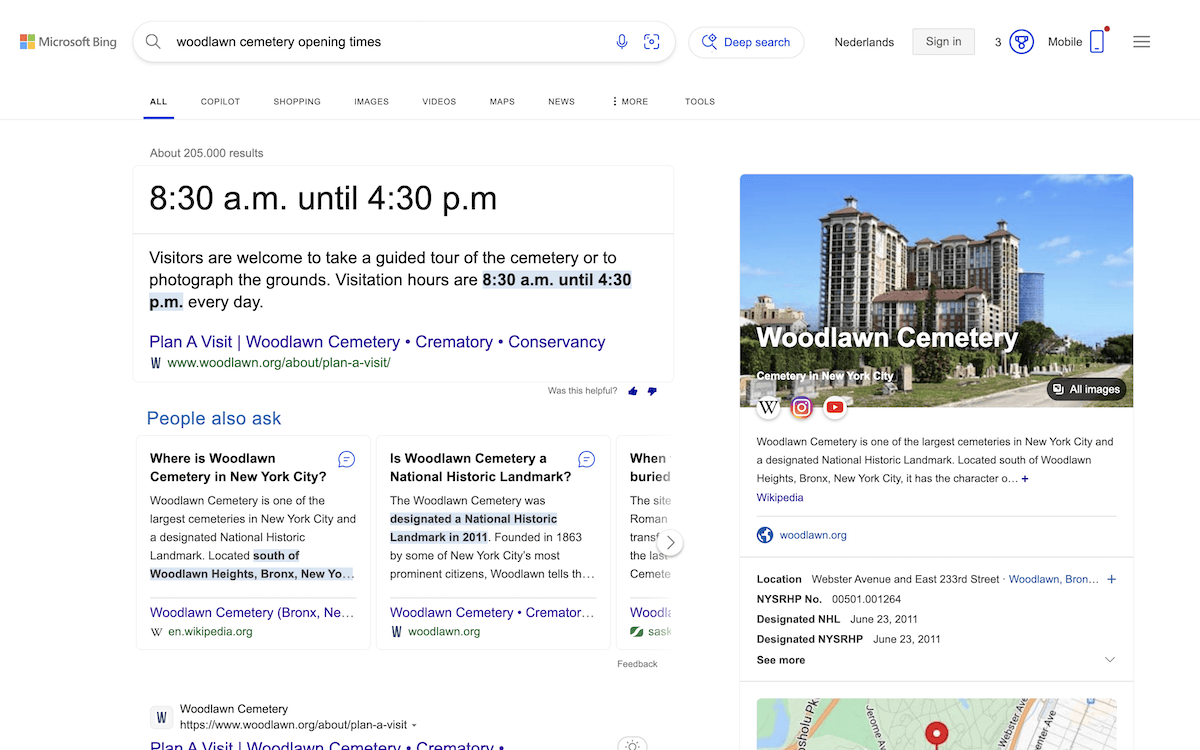Click All images button on photo
This screenshot has width=1200, height=750.
pyautogui.click(x=1086, y=389)
